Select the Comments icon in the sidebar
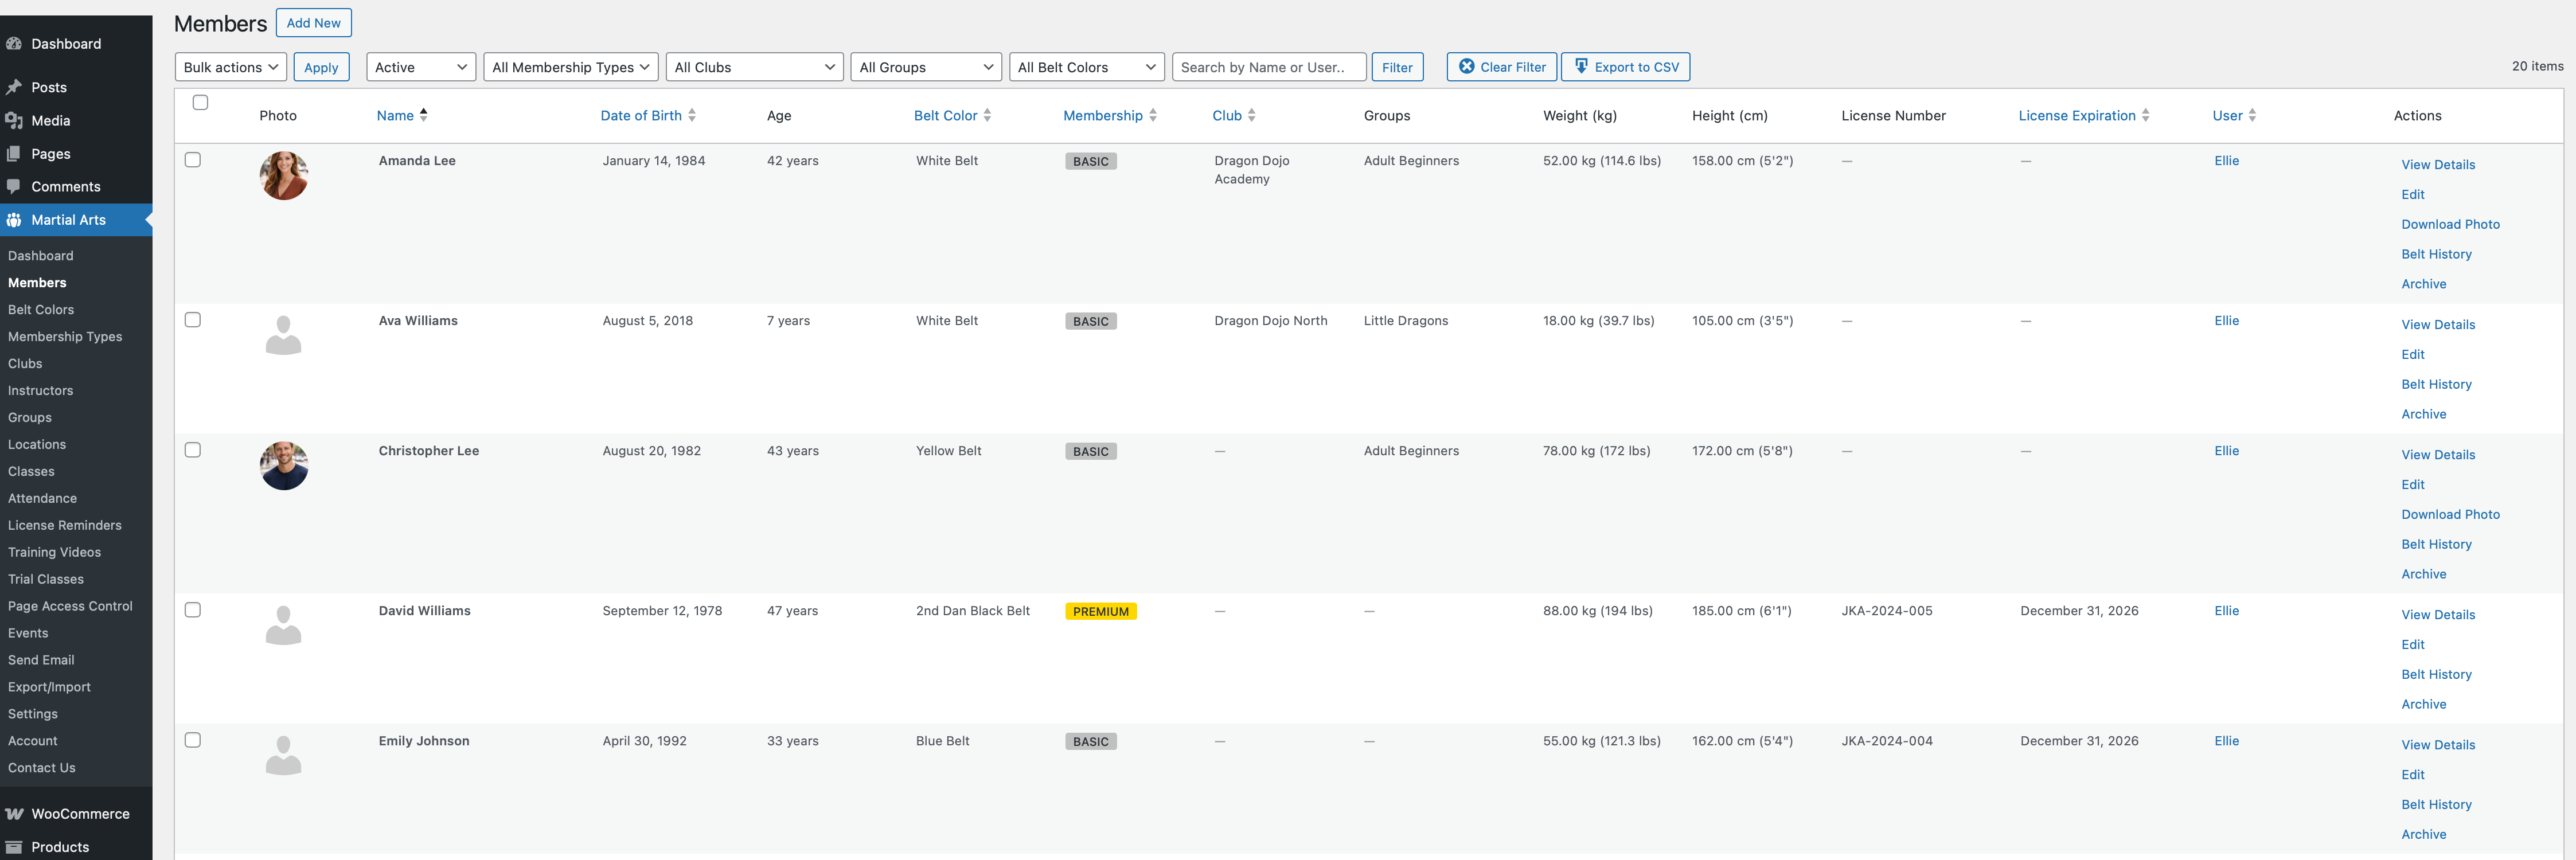The height and width of the screenshot is (860, 2576). [15, 186]
